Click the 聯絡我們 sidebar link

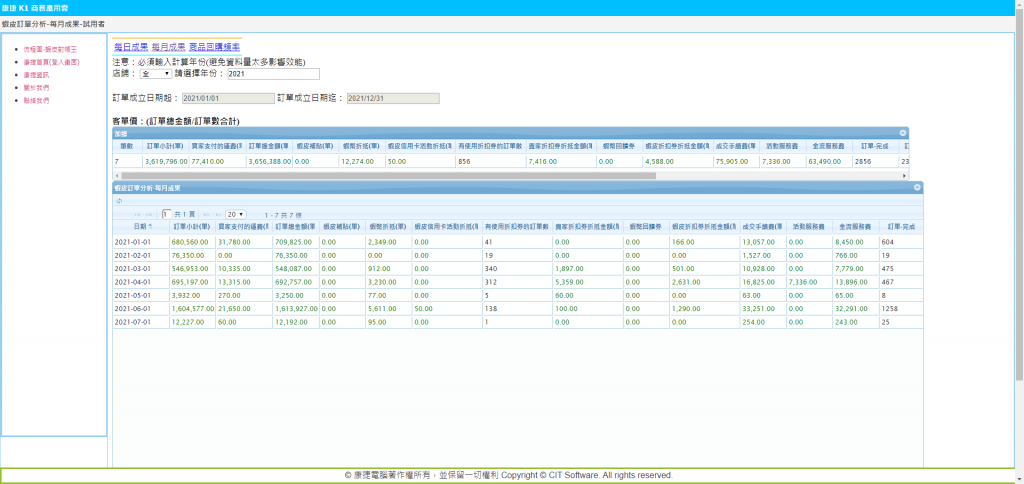coord(36,101)
